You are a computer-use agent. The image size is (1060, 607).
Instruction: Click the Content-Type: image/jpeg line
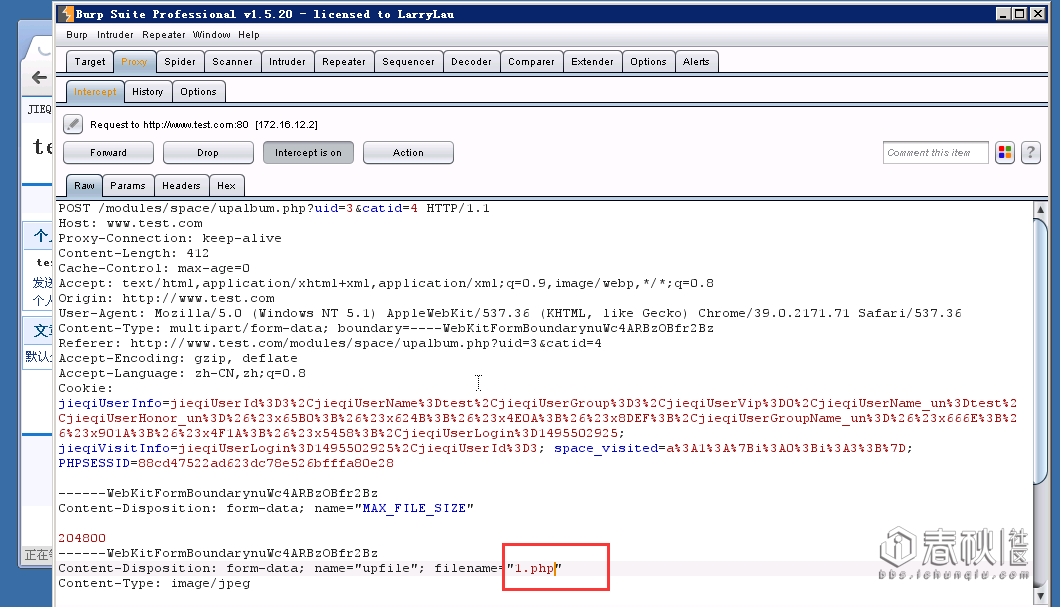[x=154, y=583]
